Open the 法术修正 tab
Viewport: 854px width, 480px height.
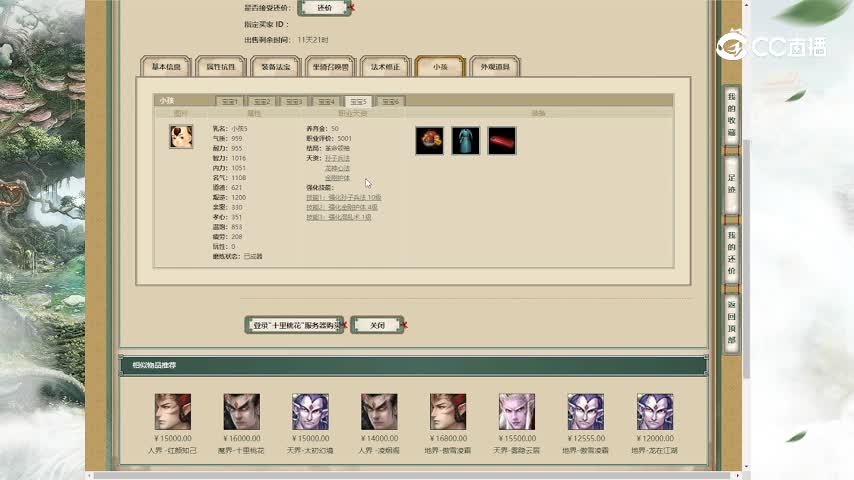[x=385, y=66]
